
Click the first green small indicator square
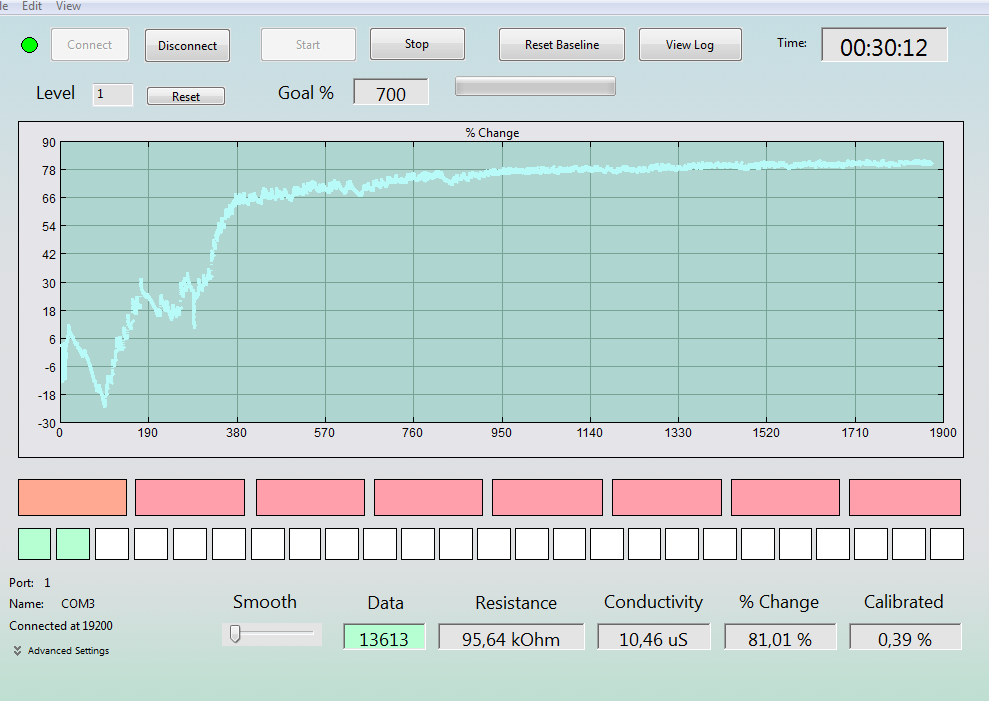[x=35, y=544]
